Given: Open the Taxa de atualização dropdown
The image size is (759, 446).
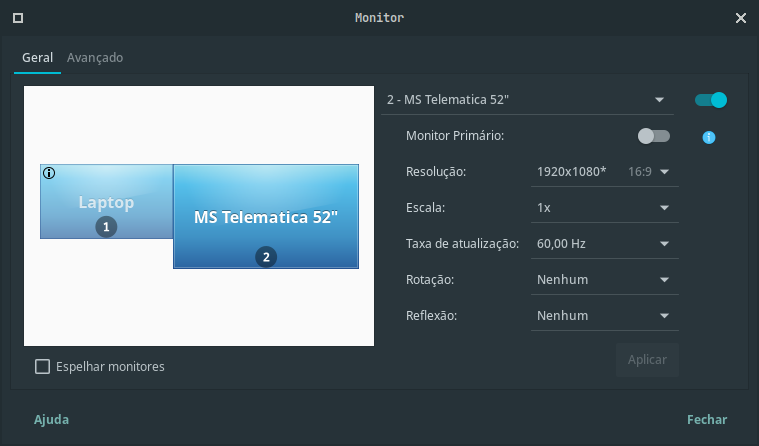Looking at the screenshot, I should (605, 244).
